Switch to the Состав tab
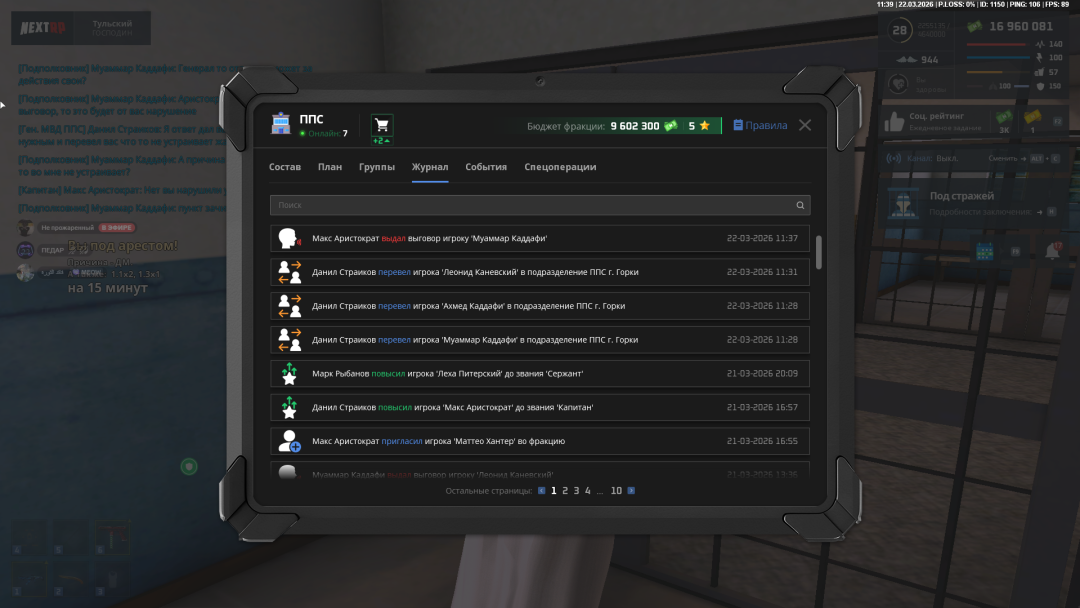Viewport: 1080px width, 608px height. [285, 167]
